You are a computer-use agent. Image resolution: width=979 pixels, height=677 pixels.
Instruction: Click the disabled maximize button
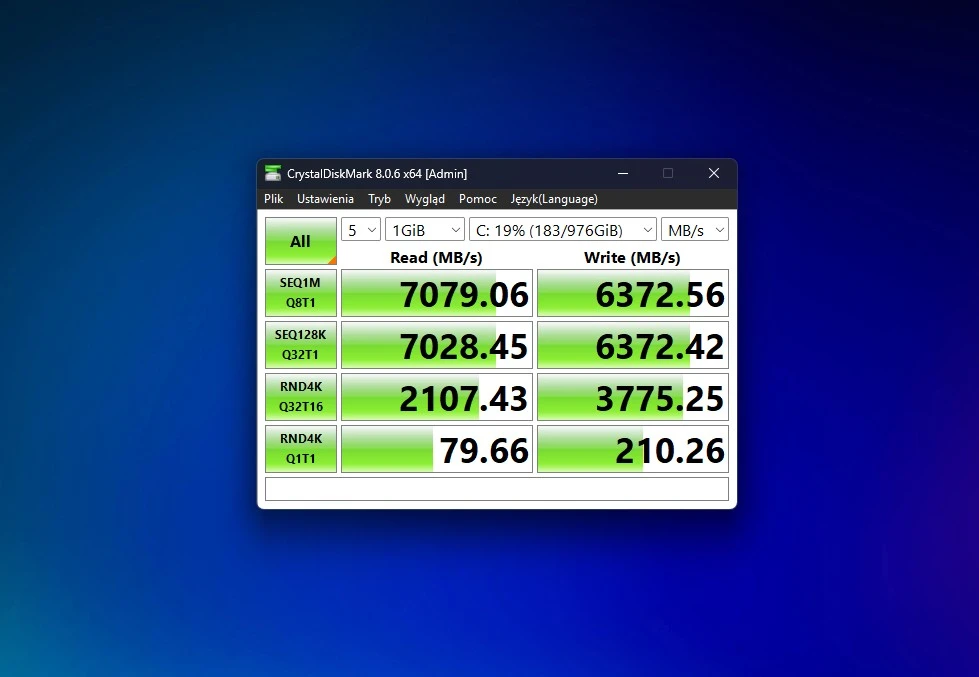(x=667, y=173)
